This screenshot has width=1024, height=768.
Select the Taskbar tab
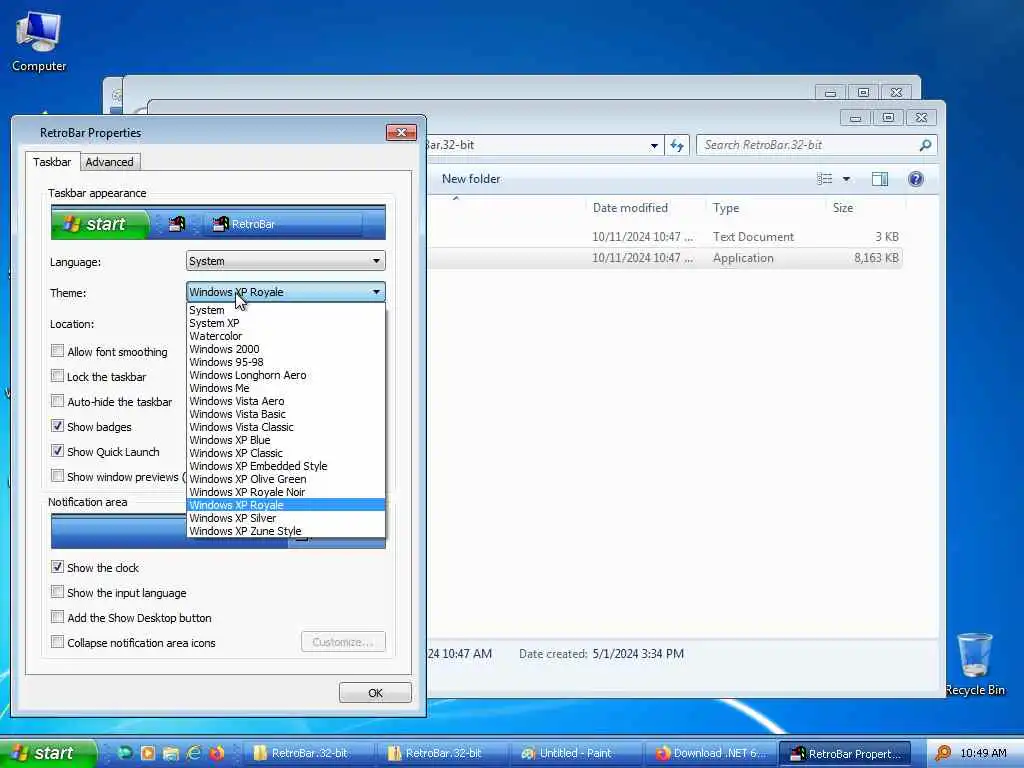(52, 162)
